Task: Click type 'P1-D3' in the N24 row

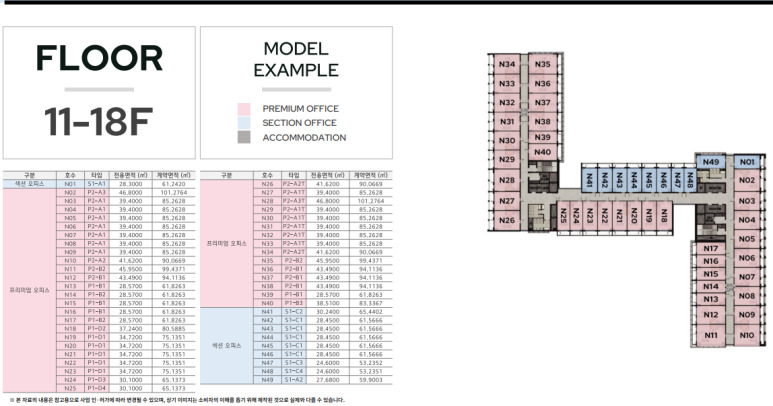Action: point(97,380)
